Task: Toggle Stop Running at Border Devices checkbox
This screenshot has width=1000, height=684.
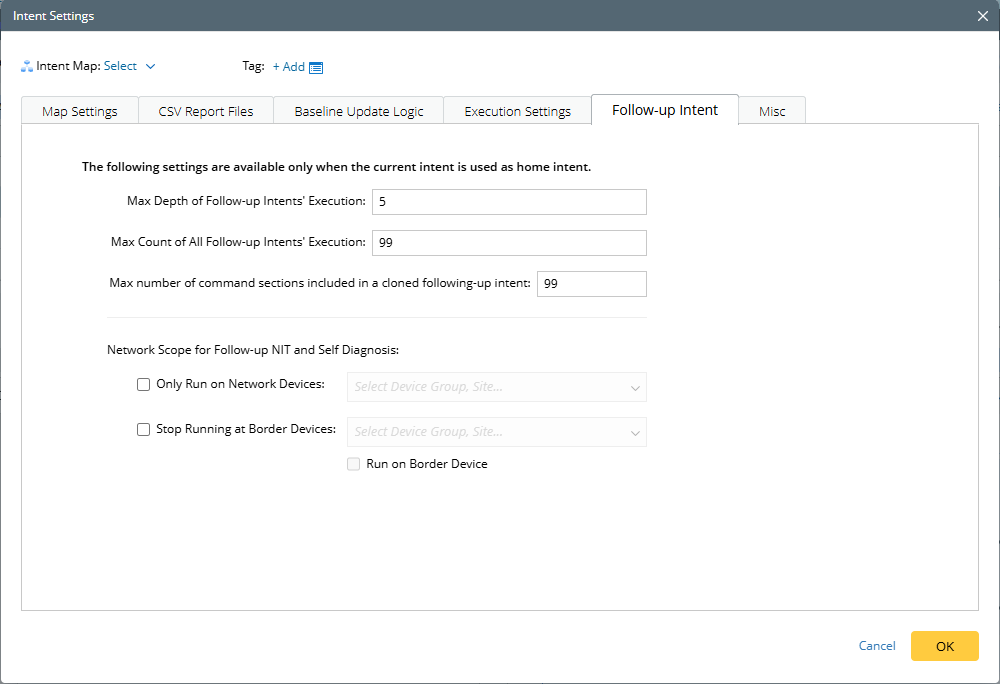Action: (144, 430)
